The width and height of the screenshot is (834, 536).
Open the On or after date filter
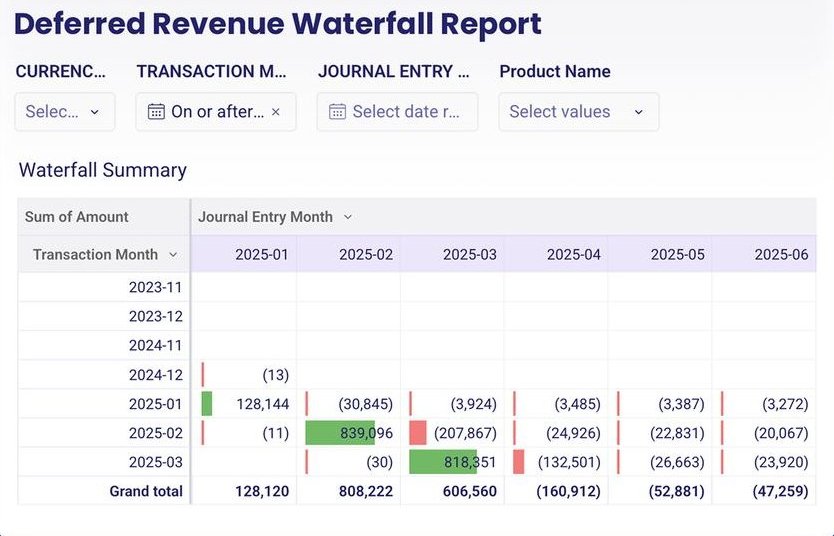[216, 112]
